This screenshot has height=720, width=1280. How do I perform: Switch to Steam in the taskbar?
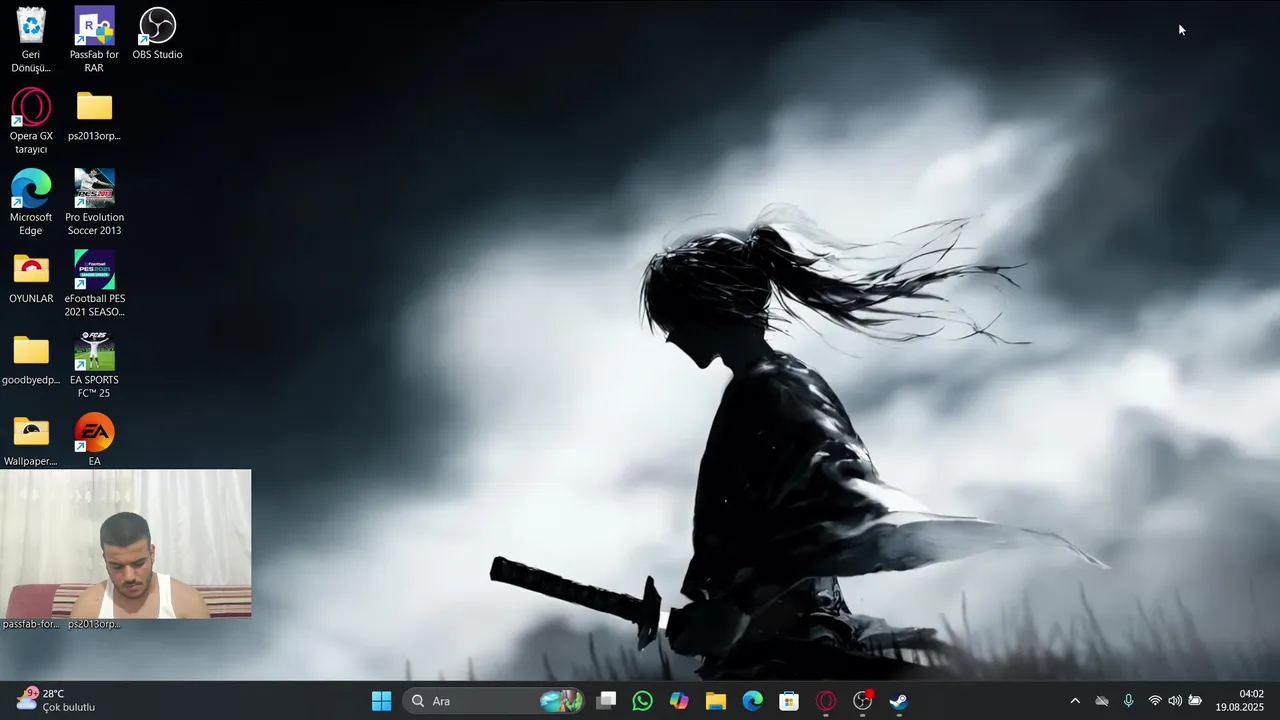(899, 701)
